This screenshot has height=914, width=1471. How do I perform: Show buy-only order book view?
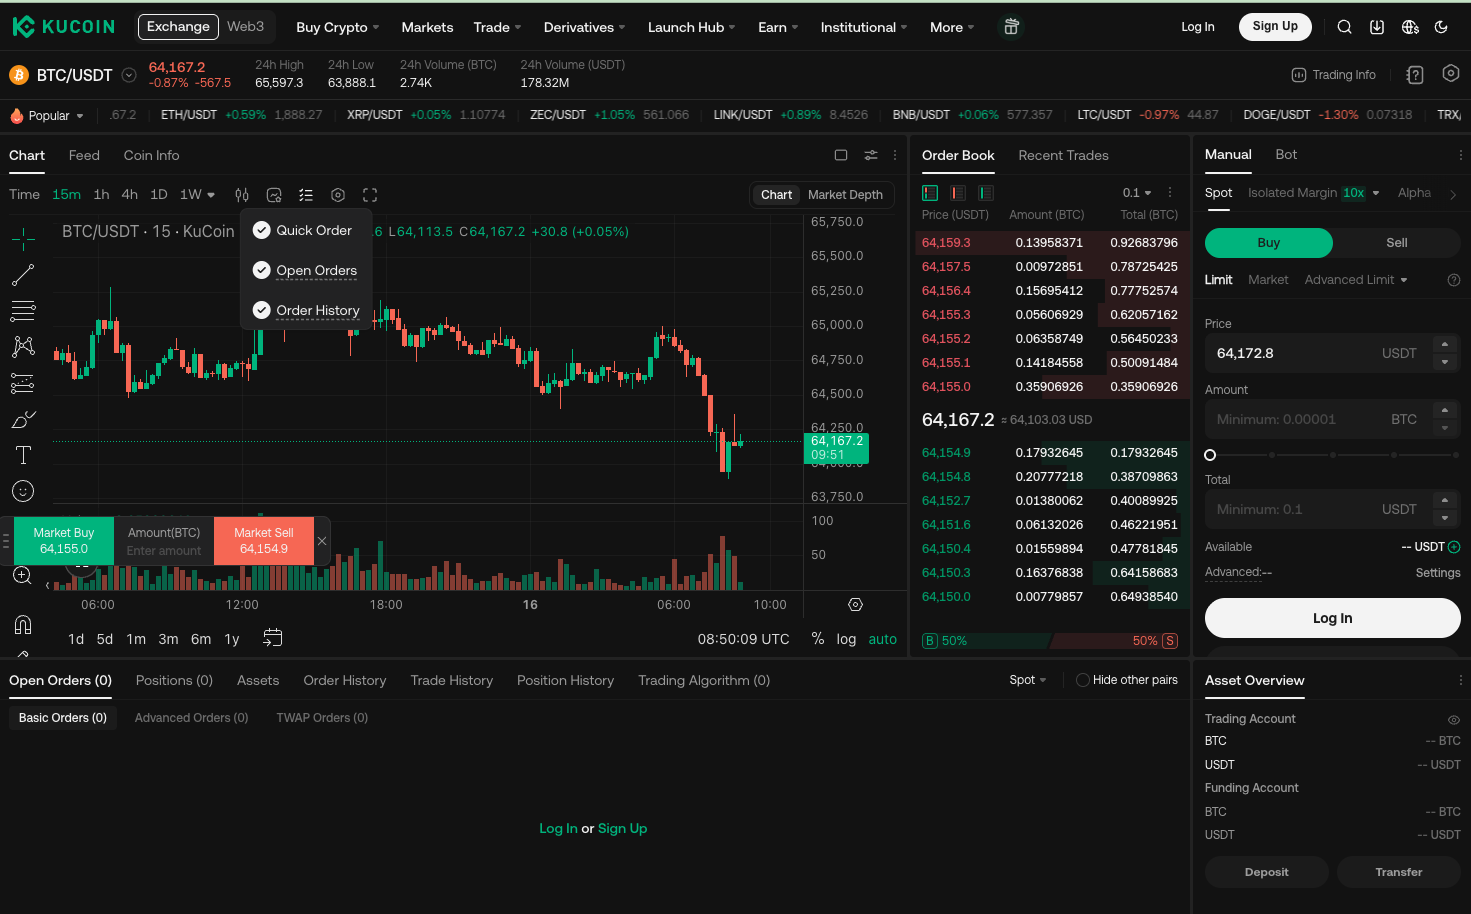[986, 193]
